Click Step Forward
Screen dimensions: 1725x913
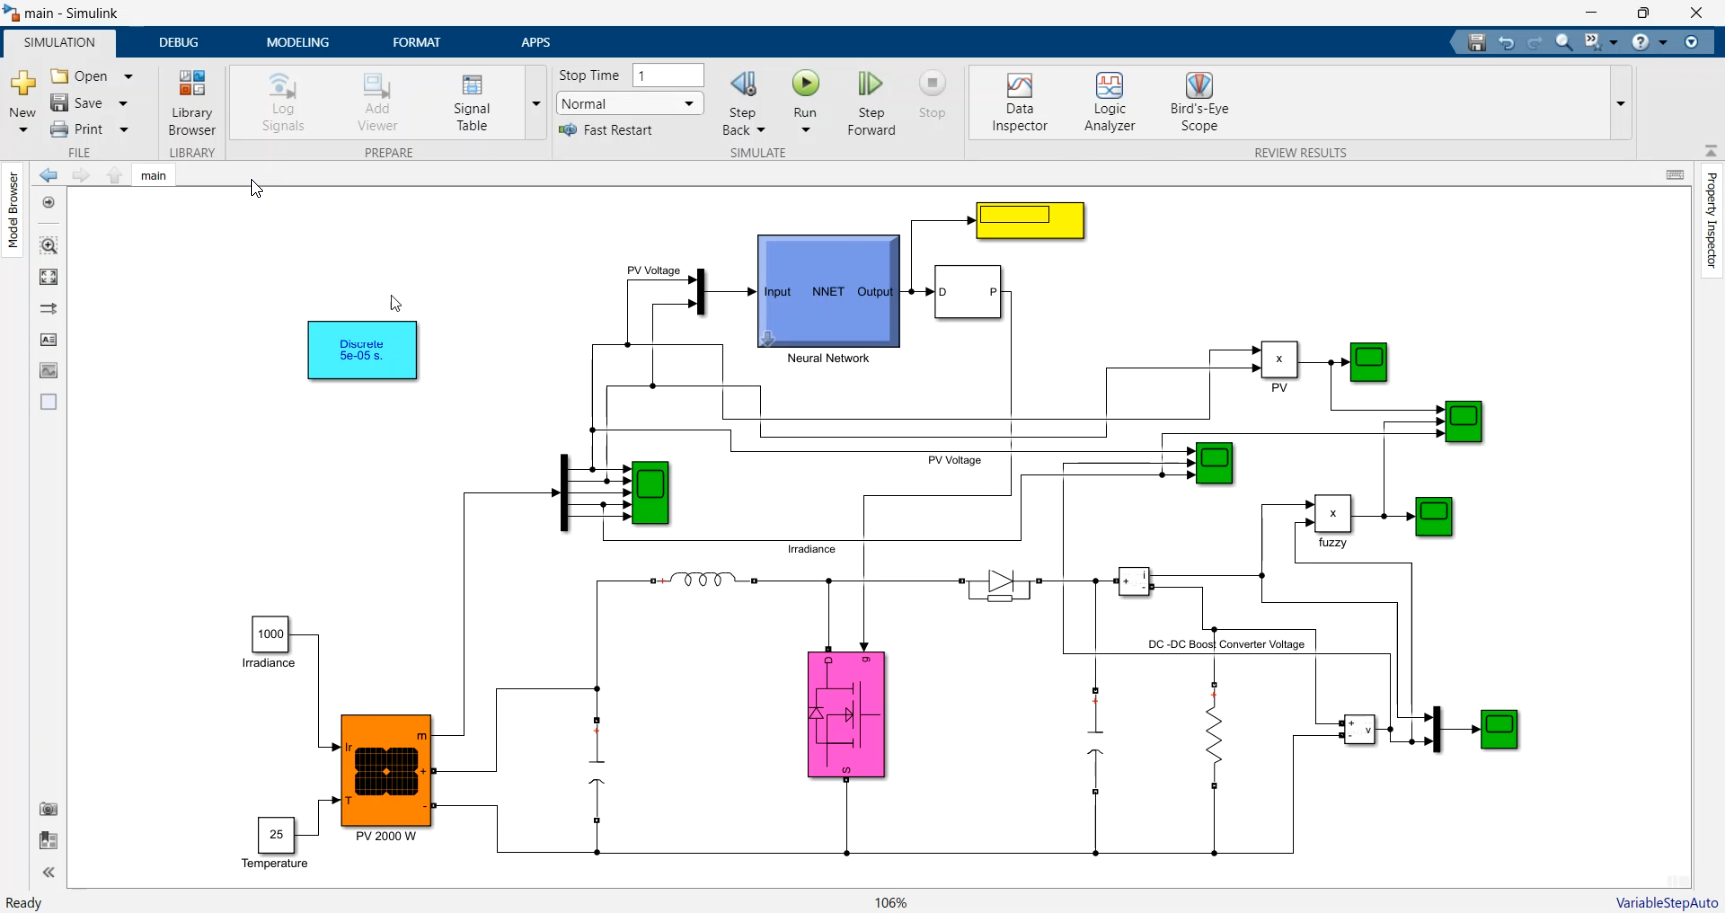pyautogui.click(x=871, y=103)
